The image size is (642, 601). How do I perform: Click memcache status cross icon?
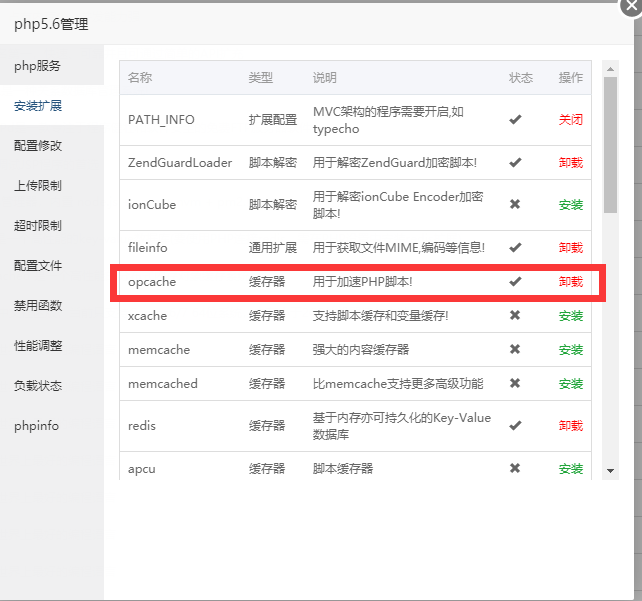coord(515,349)
